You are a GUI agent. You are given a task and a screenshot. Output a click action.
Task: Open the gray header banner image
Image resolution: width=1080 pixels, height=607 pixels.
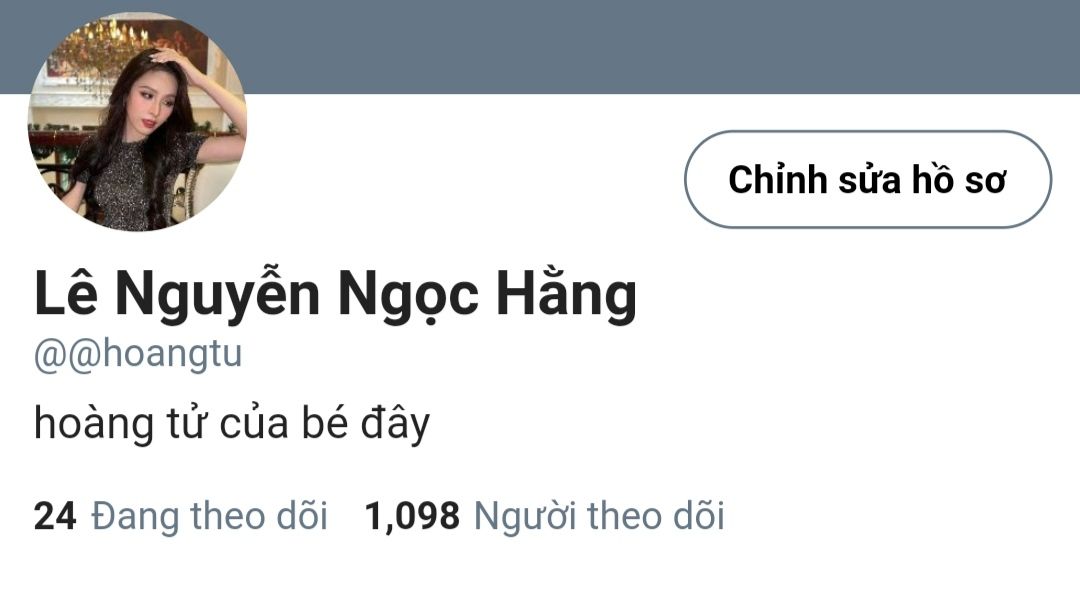661,46
